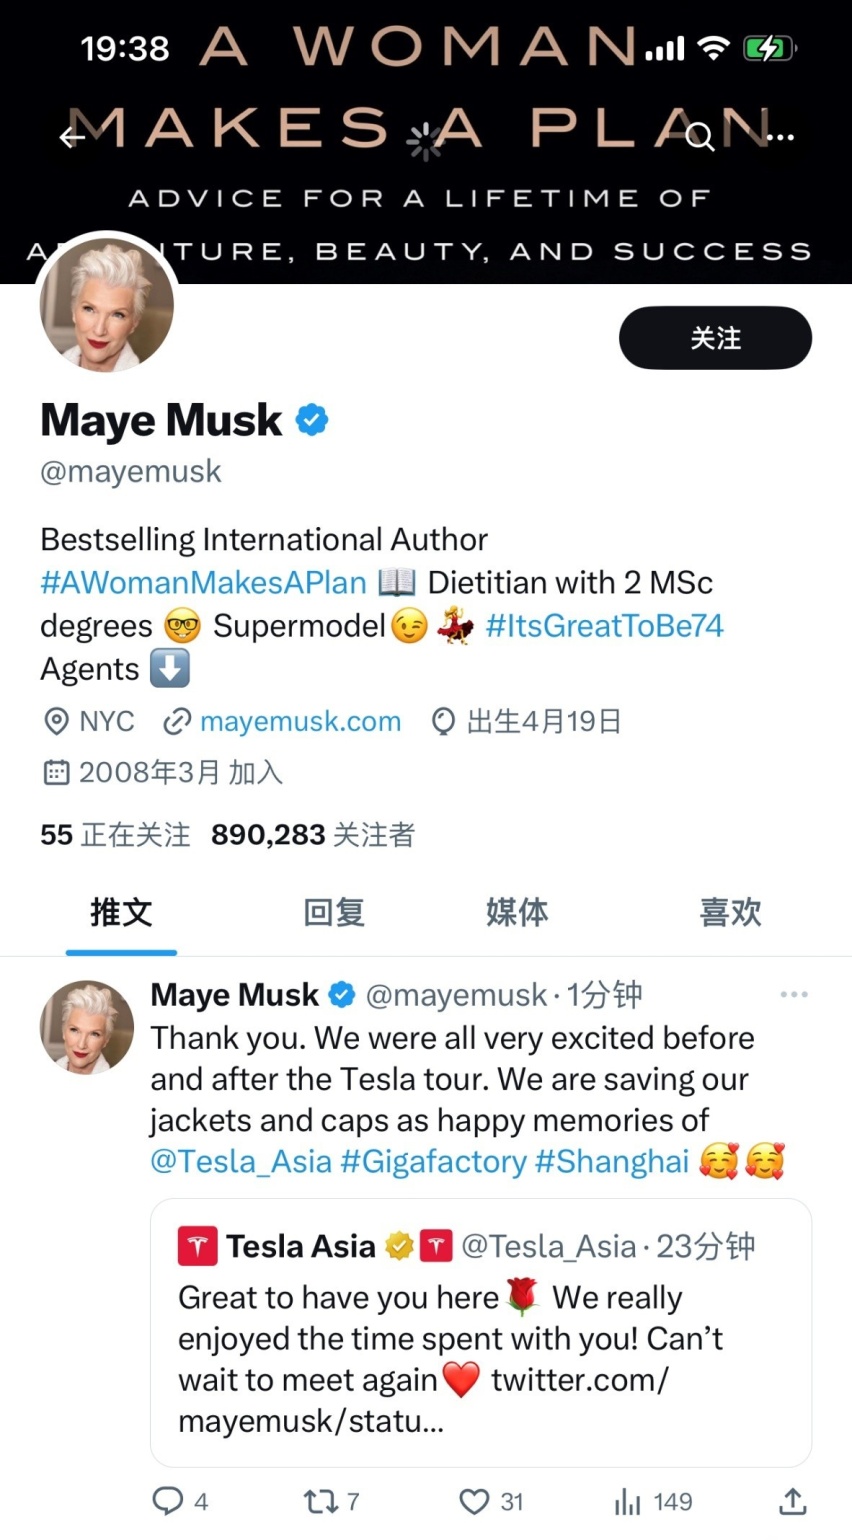Switch to the 媒体 tab
The width and height of the screenshot is (852, 1540).
[x=517, y=912]
